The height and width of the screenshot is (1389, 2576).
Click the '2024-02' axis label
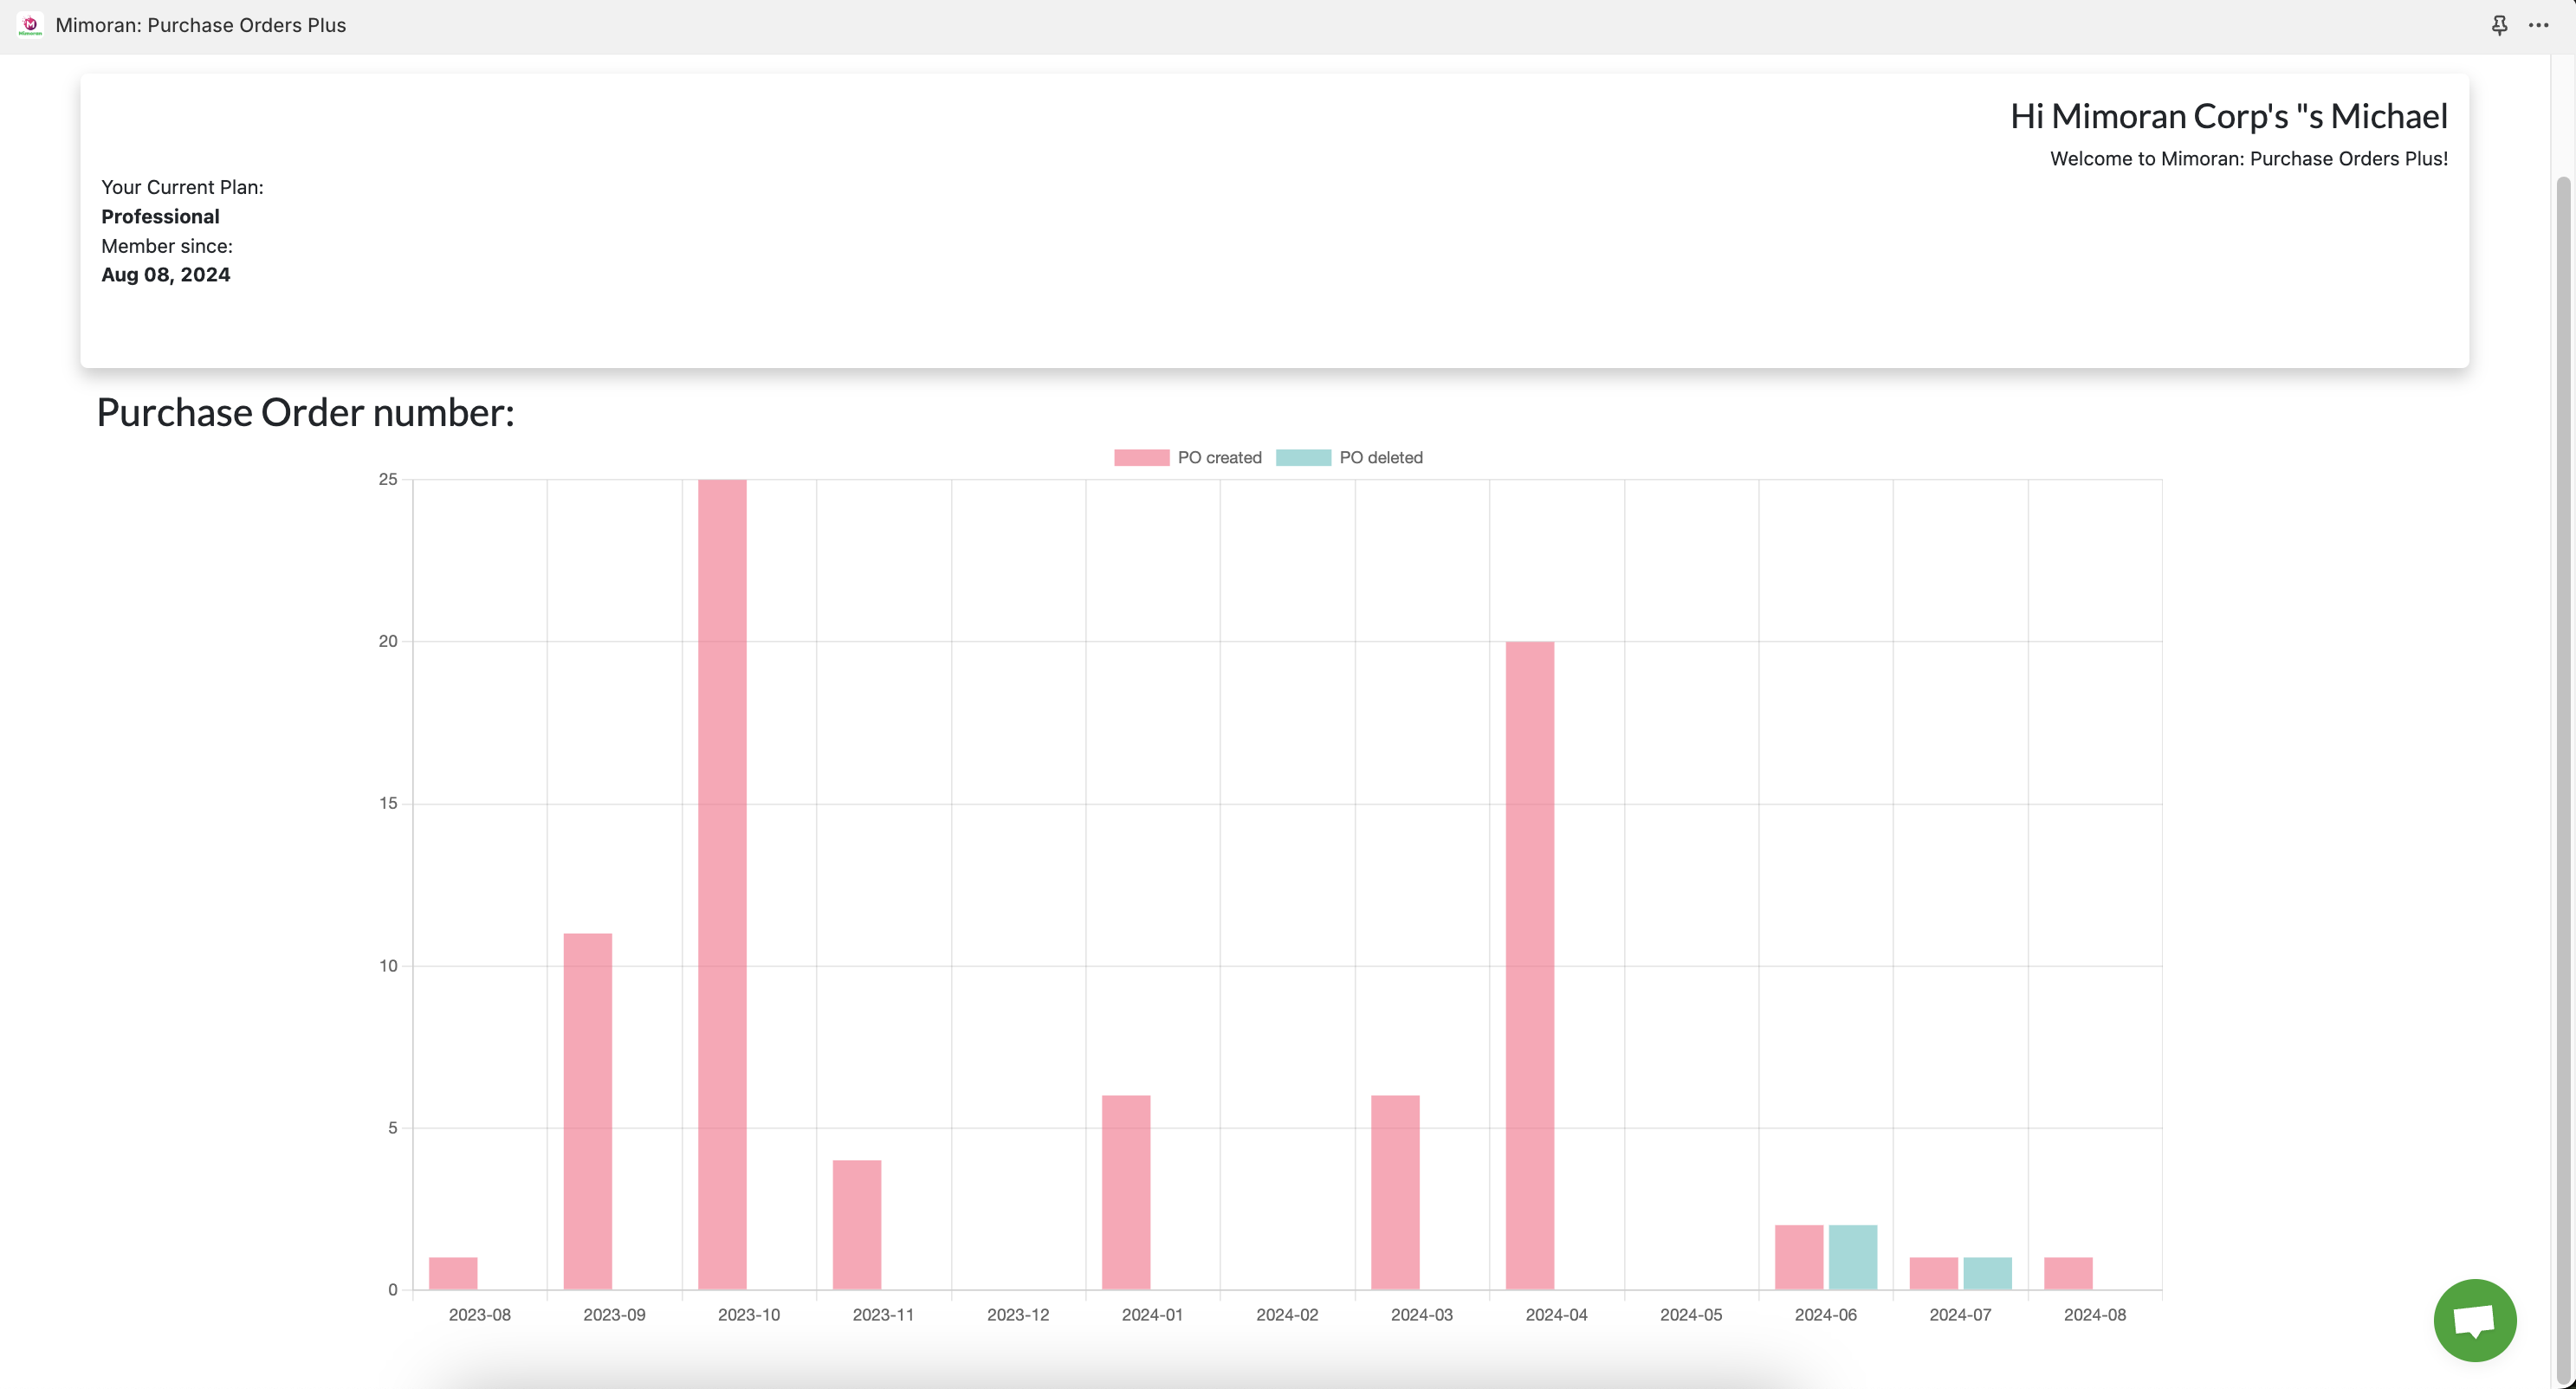[1287, 1314]
